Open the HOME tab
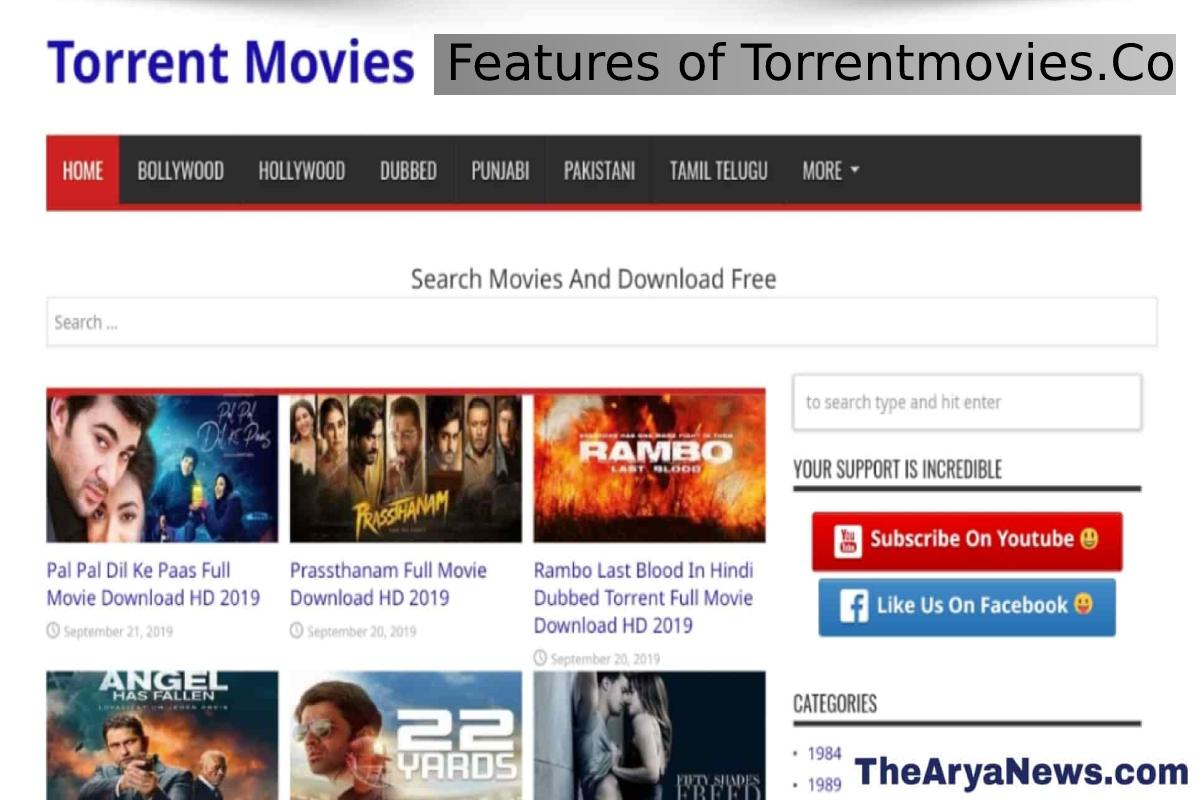This screenshot has width=1200, height=800. click(x=83, y=171)
